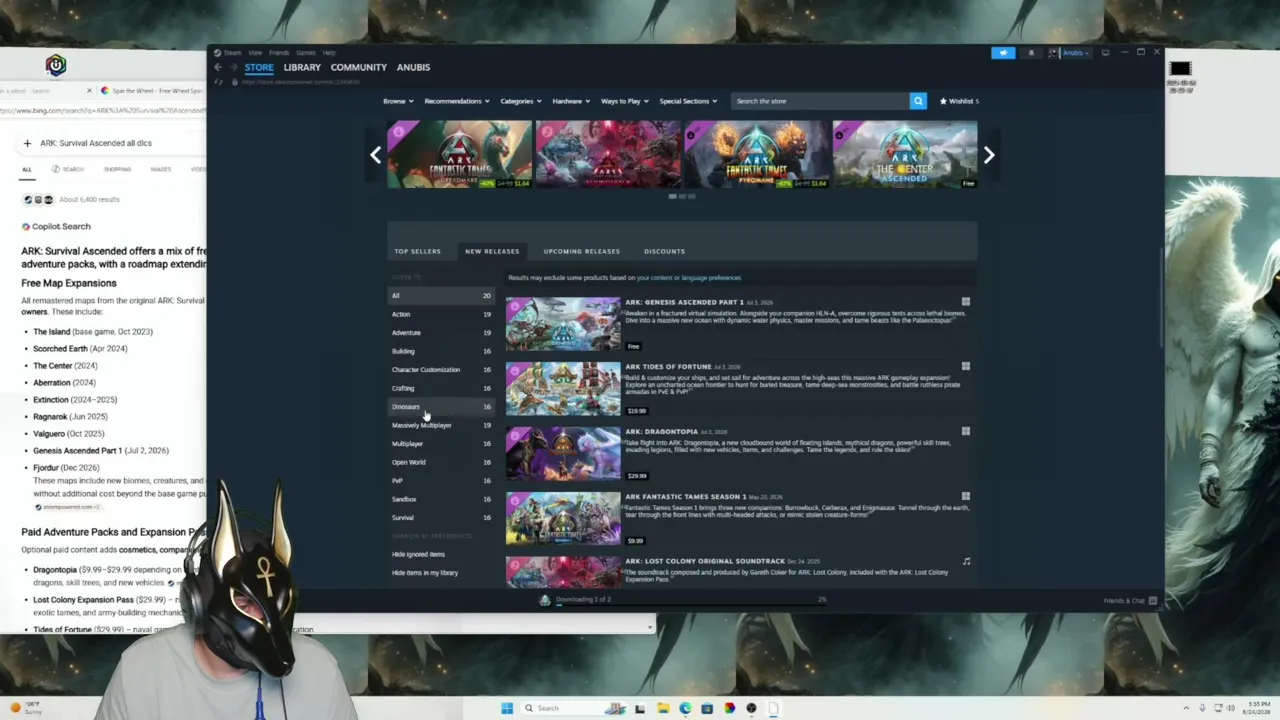Select the All filter option
Image resolution: width=1280 pixels, height=720 pixels.
441,296
